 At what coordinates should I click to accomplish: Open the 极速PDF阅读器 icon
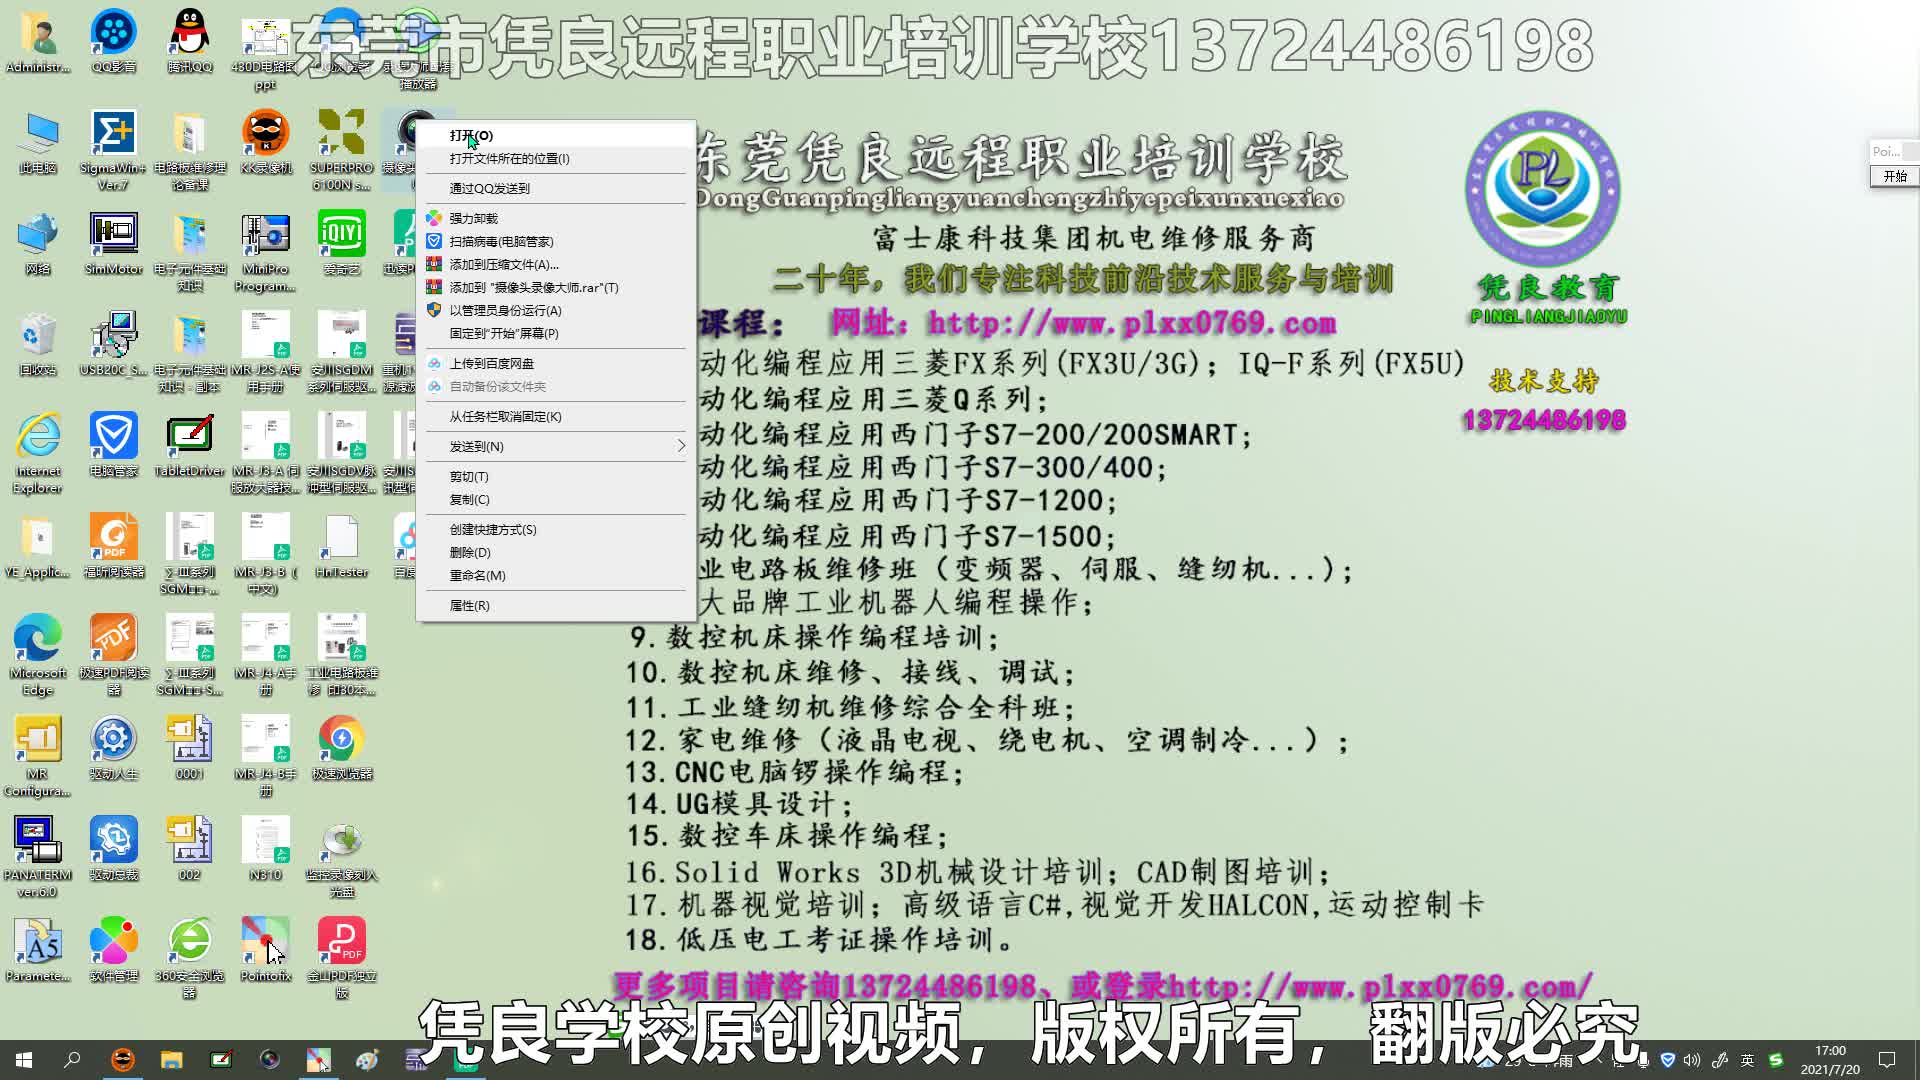point(113,655)
